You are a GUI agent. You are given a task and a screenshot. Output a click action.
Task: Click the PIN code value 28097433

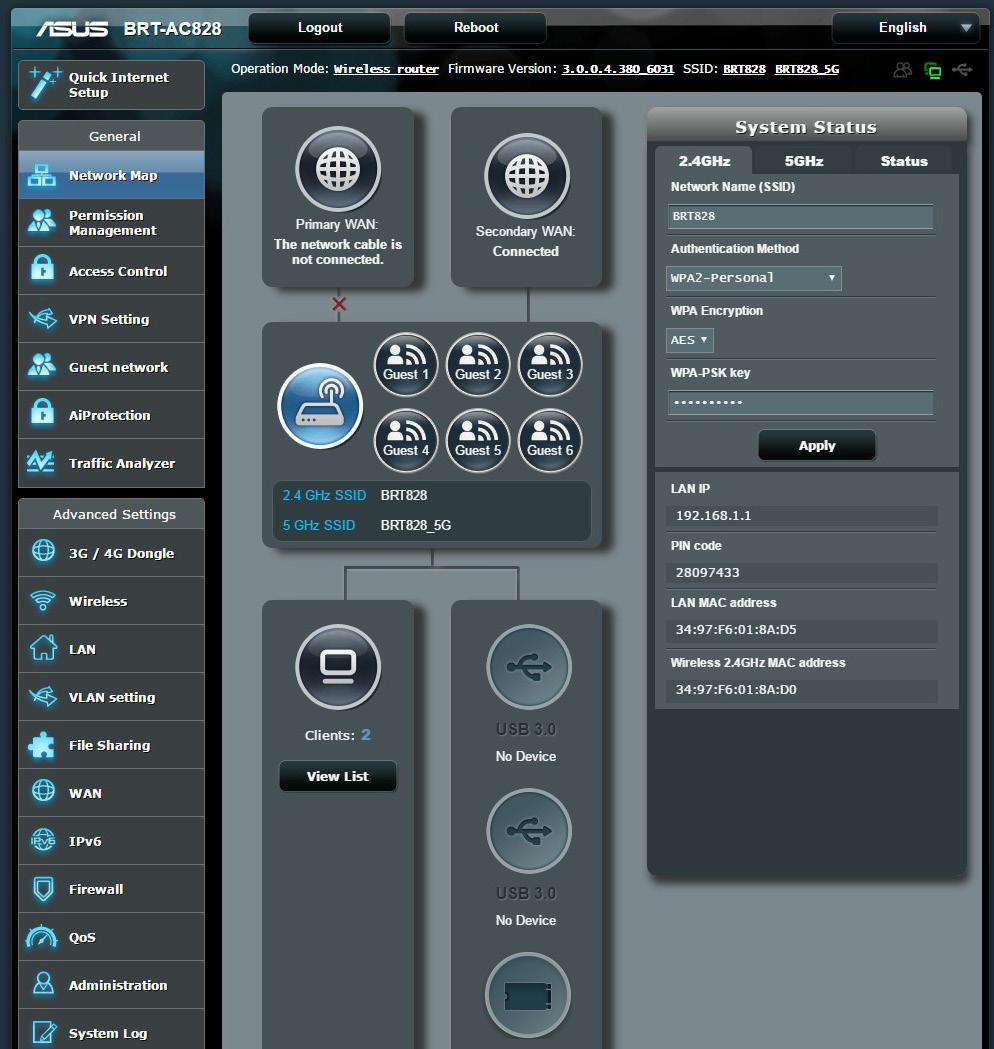(x=707, y=573)
